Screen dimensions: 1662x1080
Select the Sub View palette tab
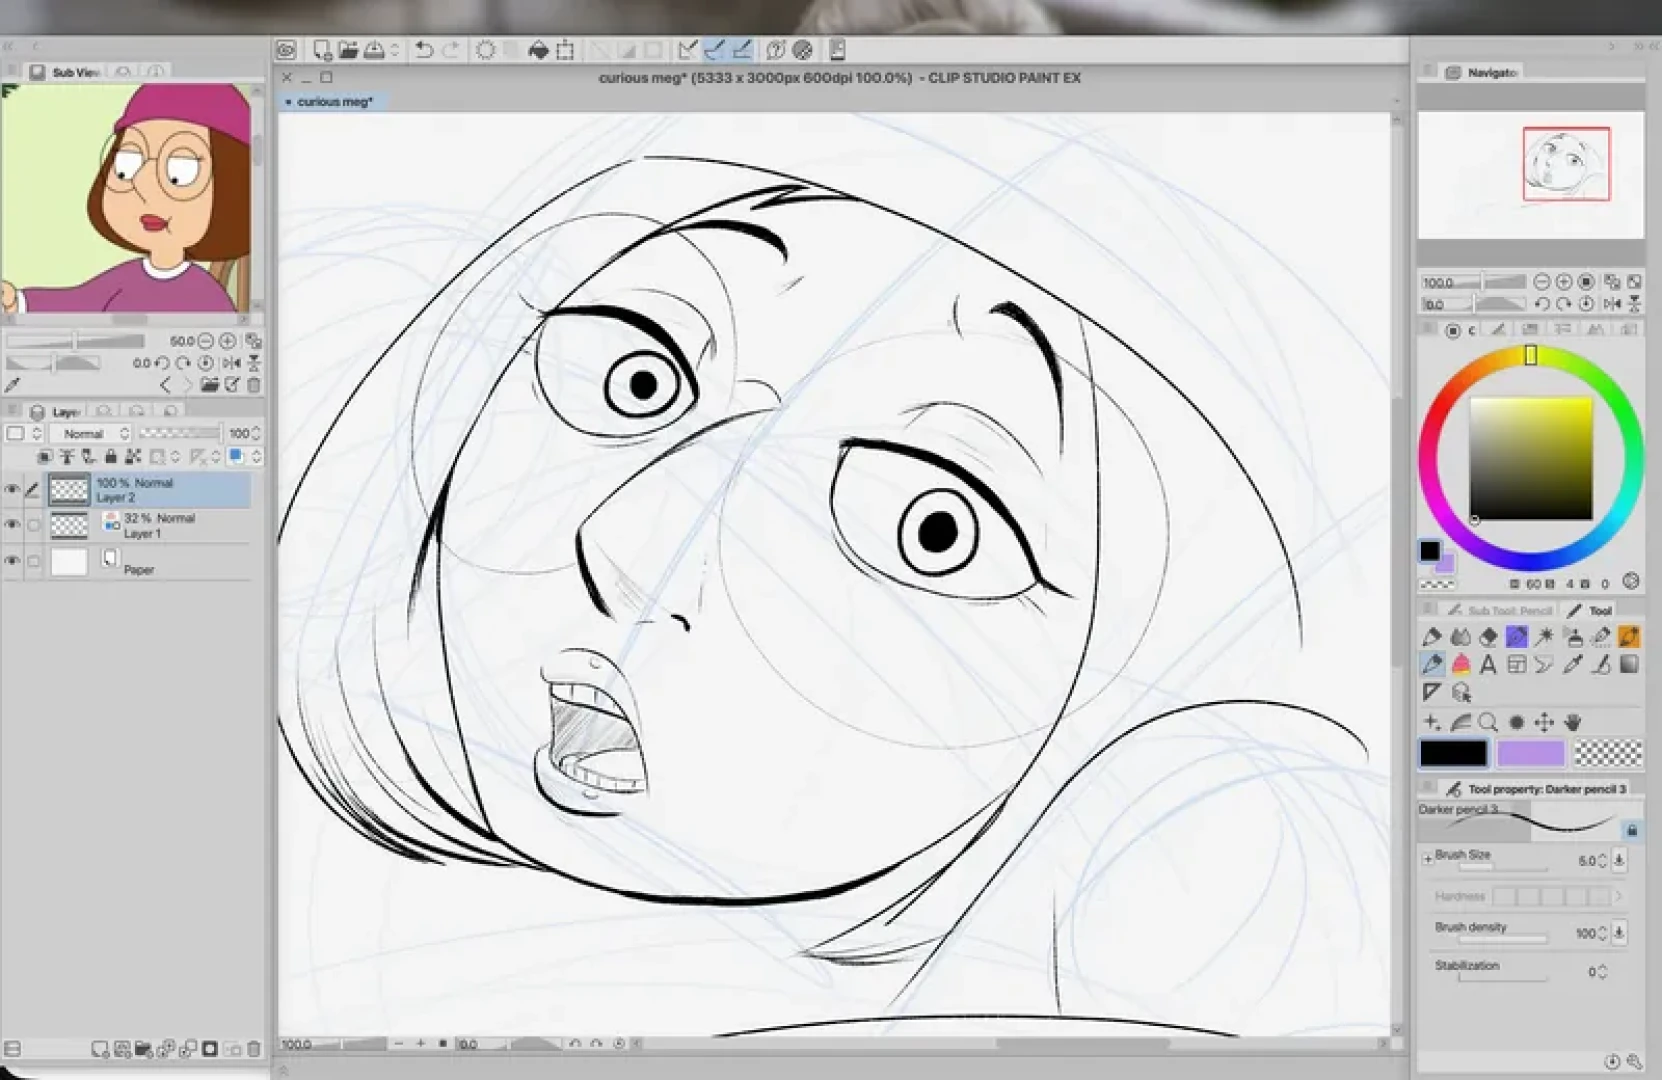[x=66, y=72]
